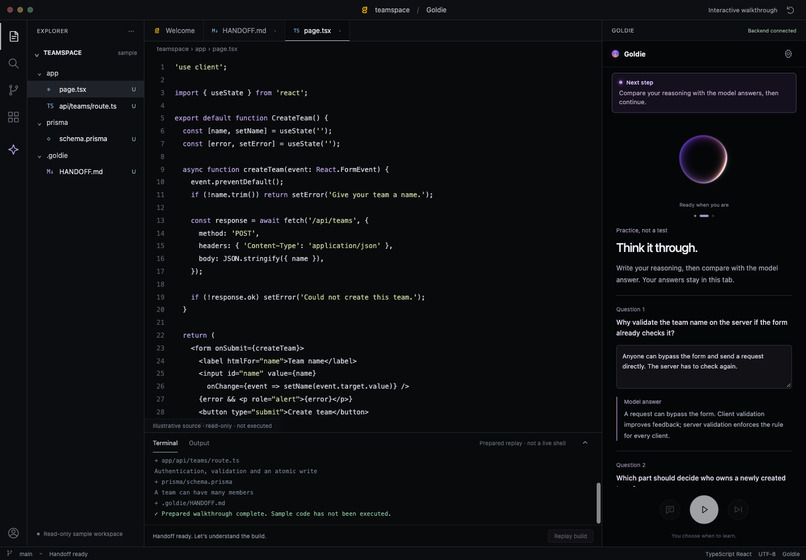Open the Extensions grid icon
The image size is (806, 560).
point(13,117)
